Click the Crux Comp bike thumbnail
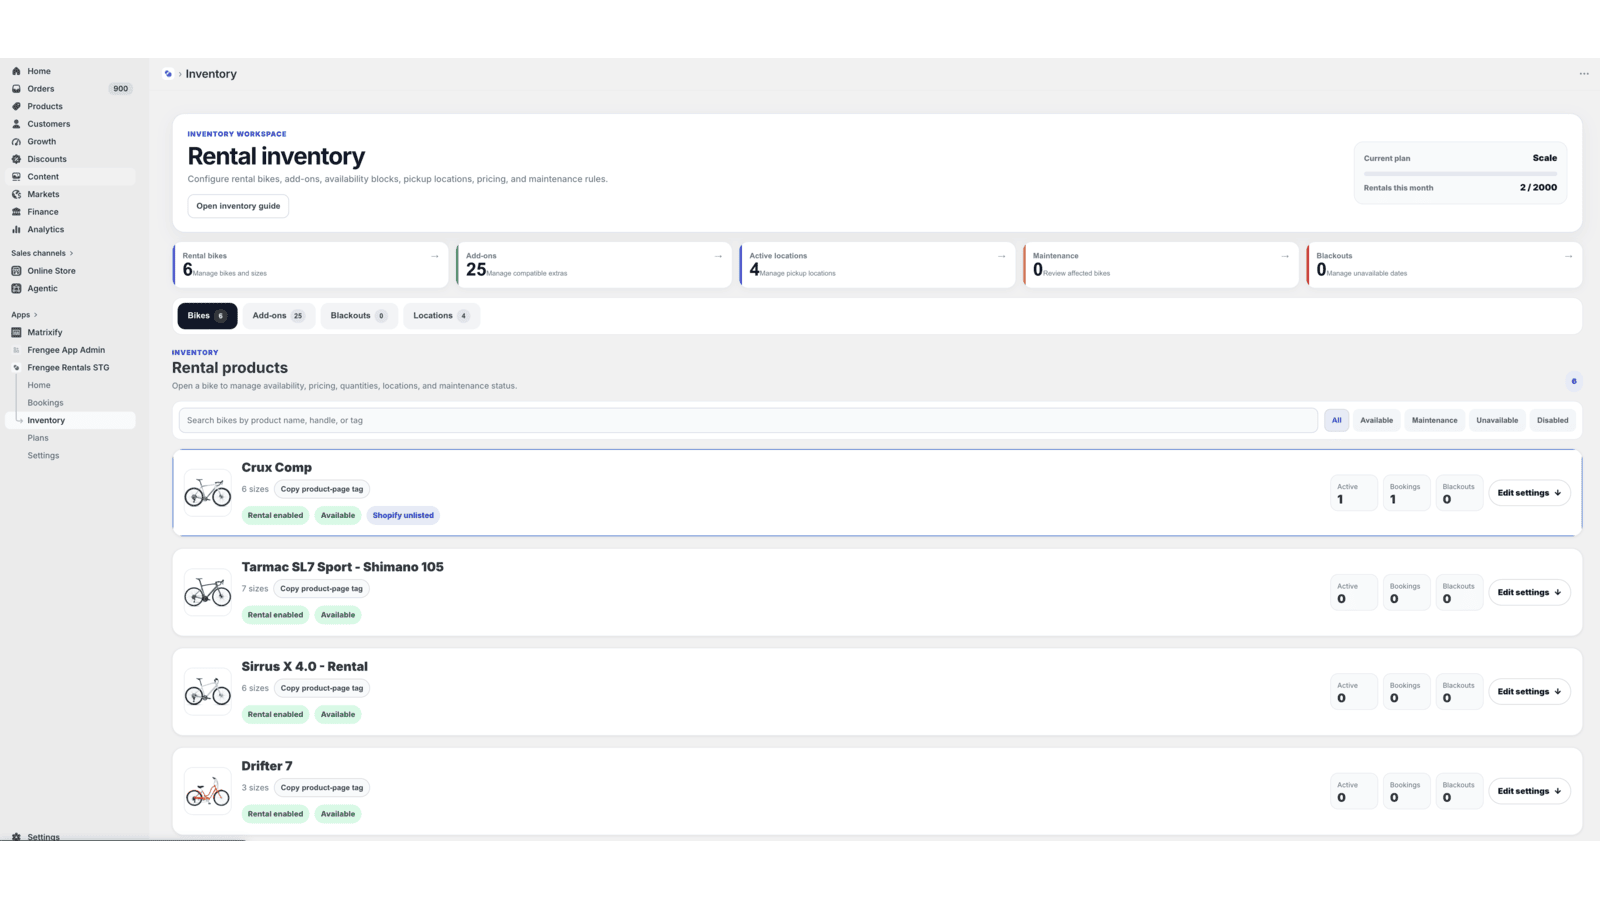This screenshot has width=1600, height=900. (x=208, y=492)
